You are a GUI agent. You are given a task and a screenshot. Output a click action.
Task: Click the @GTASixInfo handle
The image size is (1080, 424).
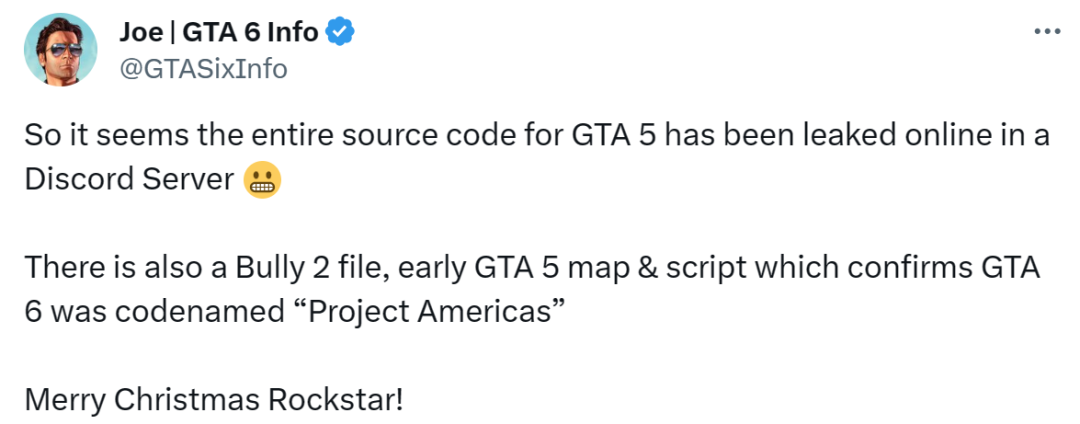203,68
